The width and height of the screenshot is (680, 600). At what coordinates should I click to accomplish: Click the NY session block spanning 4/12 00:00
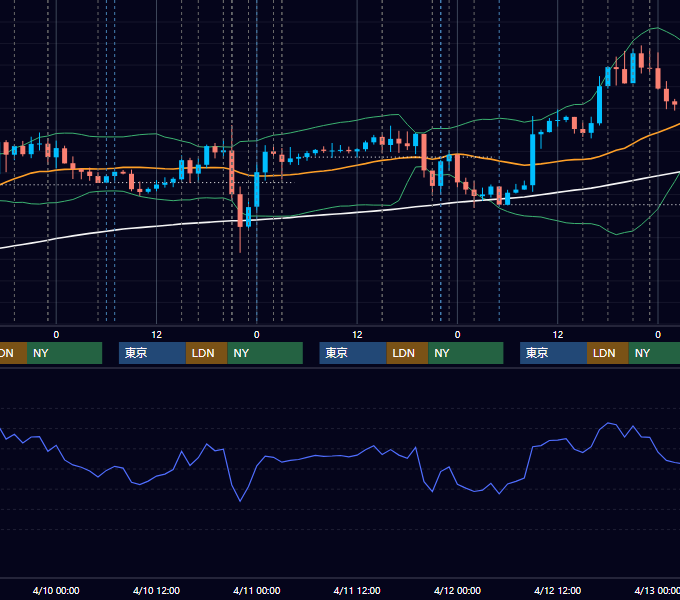pos(465,353)
